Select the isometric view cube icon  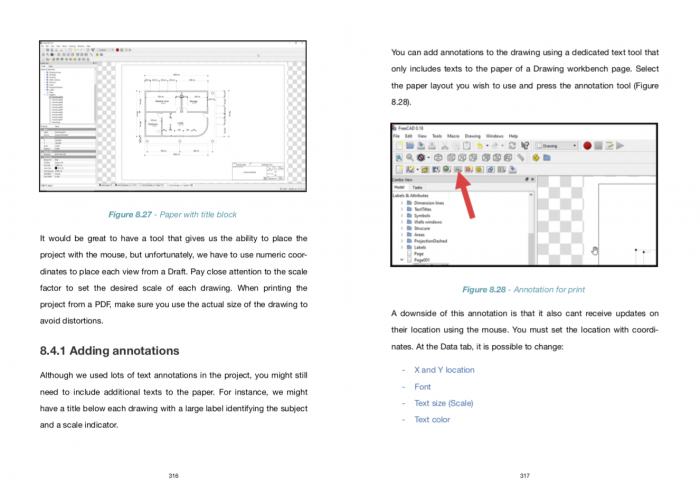point(438,158)
